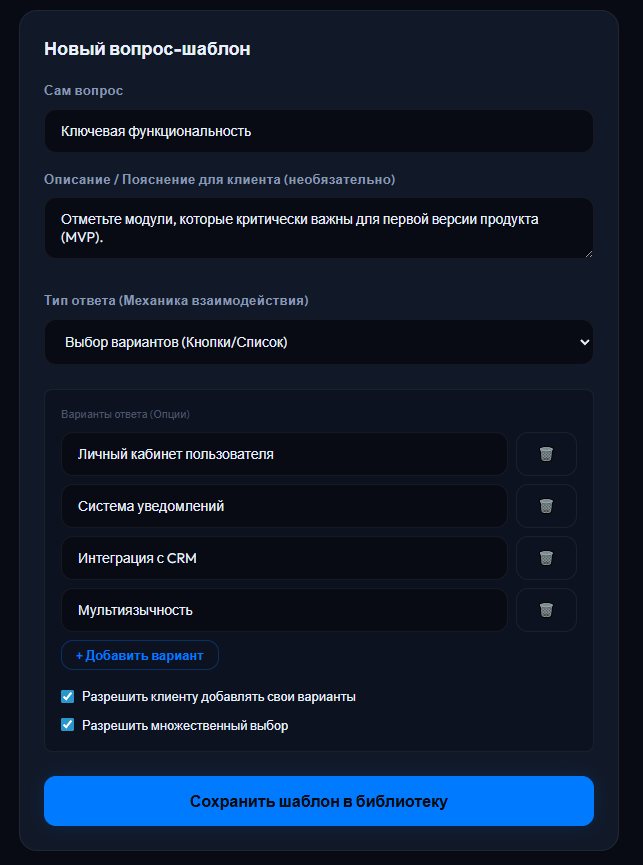
Task: Click the "Тип ответа (Механика взаимодействия)" label
Action: coord(176,301)
